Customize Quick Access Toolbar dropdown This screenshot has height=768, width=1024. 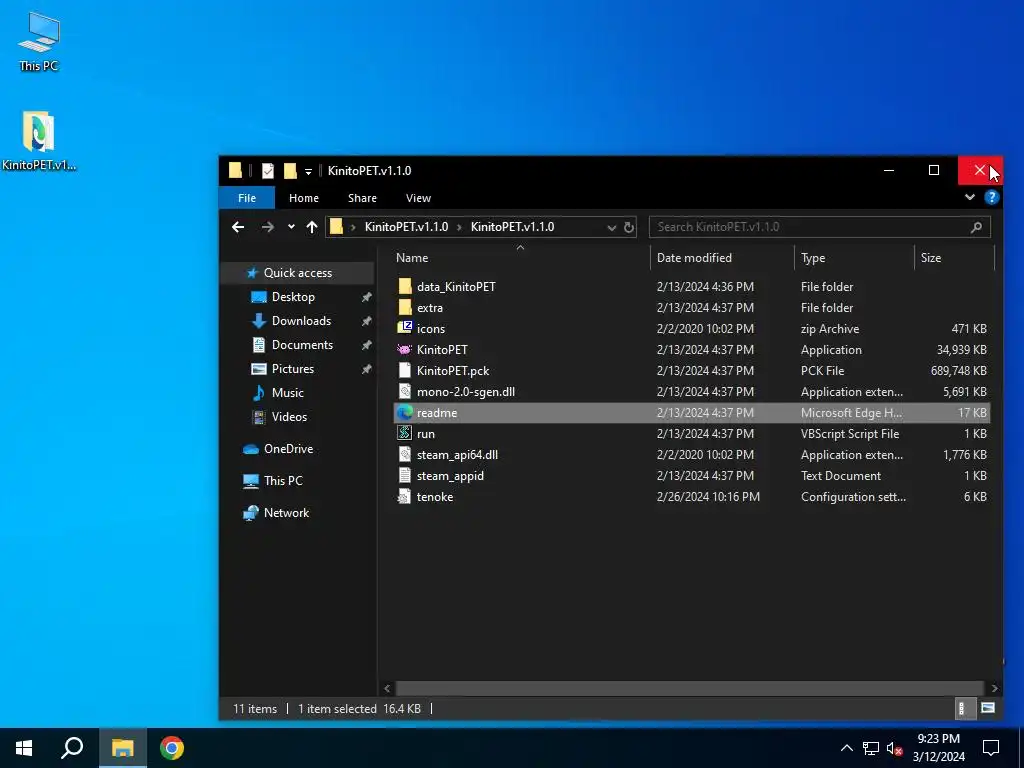coord(308,172)
